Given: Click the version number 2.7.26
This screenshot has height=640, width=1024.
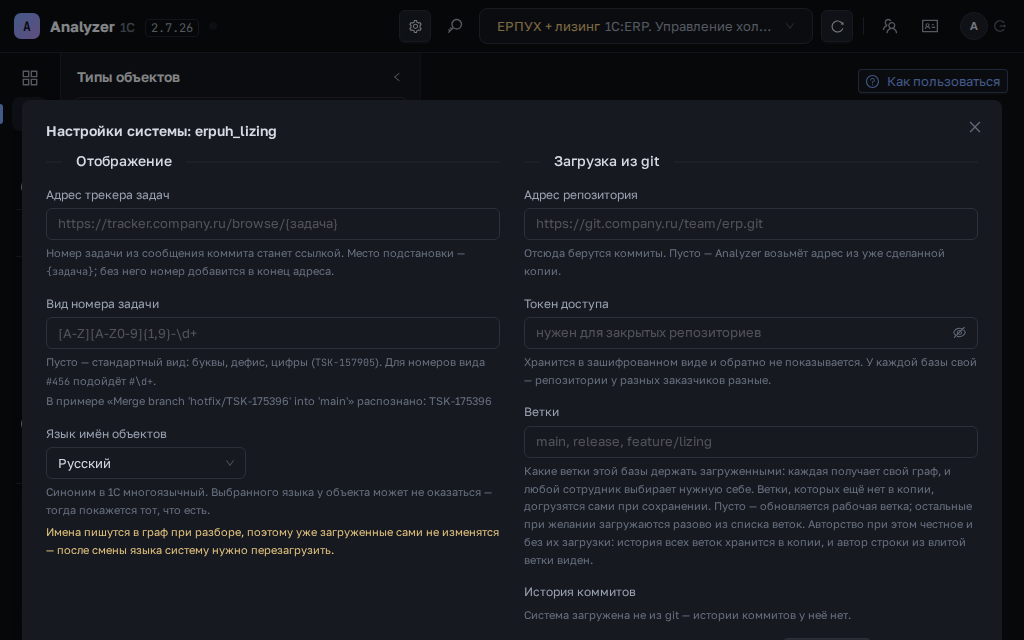Looking at the screenshot, I should point(172,27).
